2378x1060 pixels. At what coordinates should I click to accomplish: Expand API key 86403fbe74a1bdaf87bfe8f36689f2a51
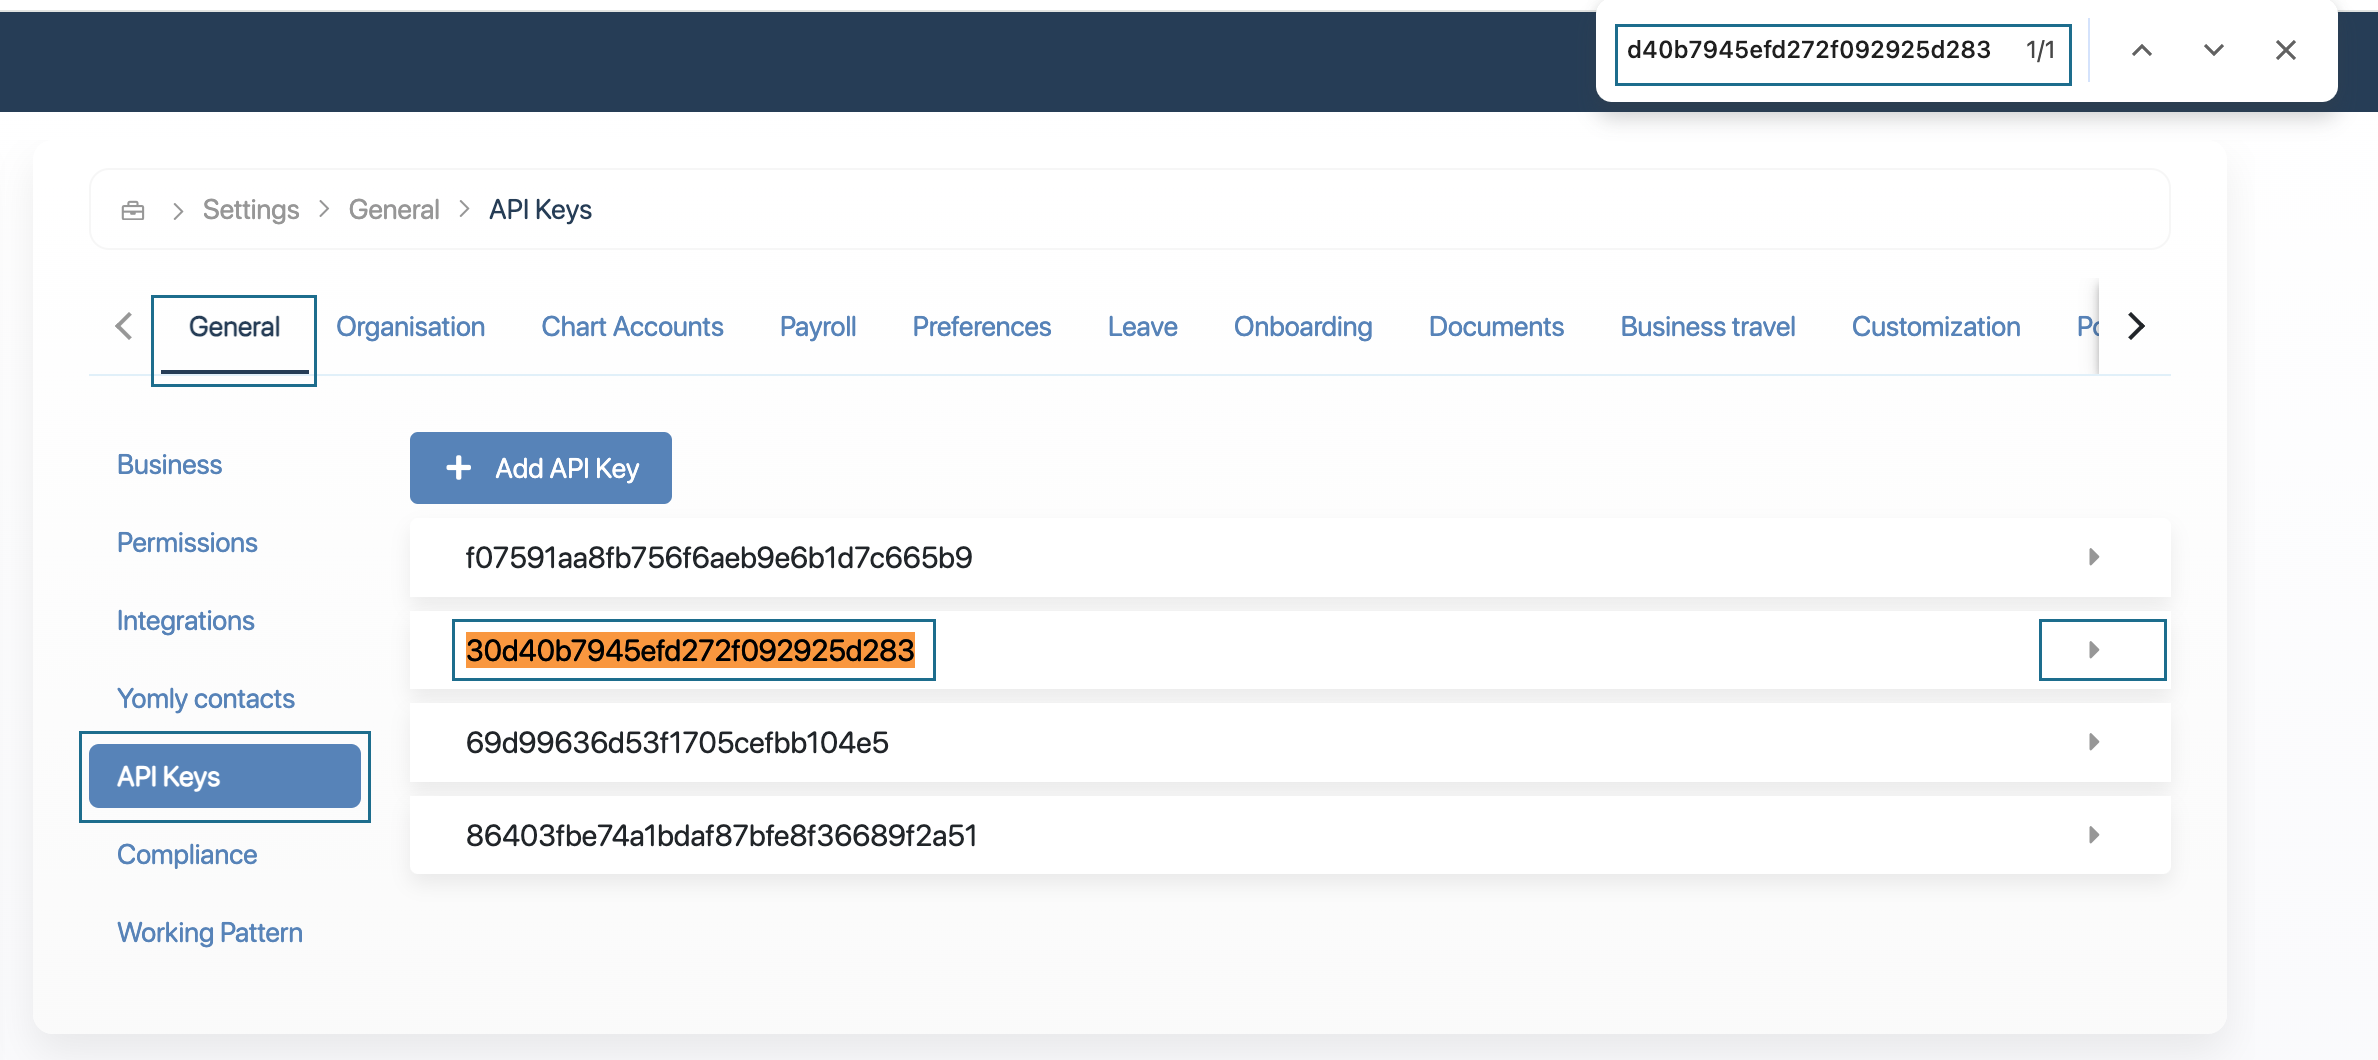2093,835
